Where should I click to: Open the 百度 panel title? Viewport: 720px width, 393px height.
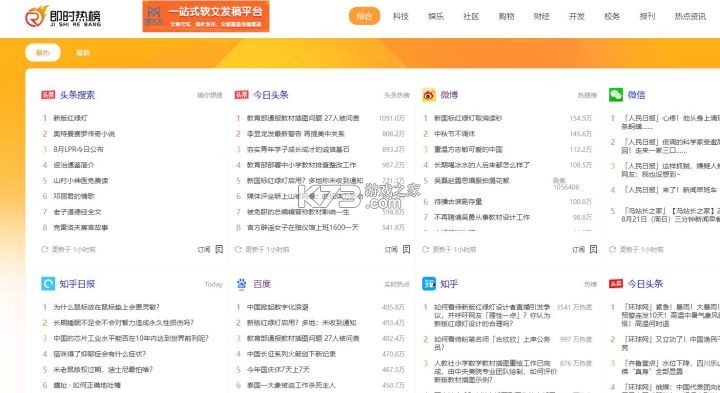tap(262, 284)
